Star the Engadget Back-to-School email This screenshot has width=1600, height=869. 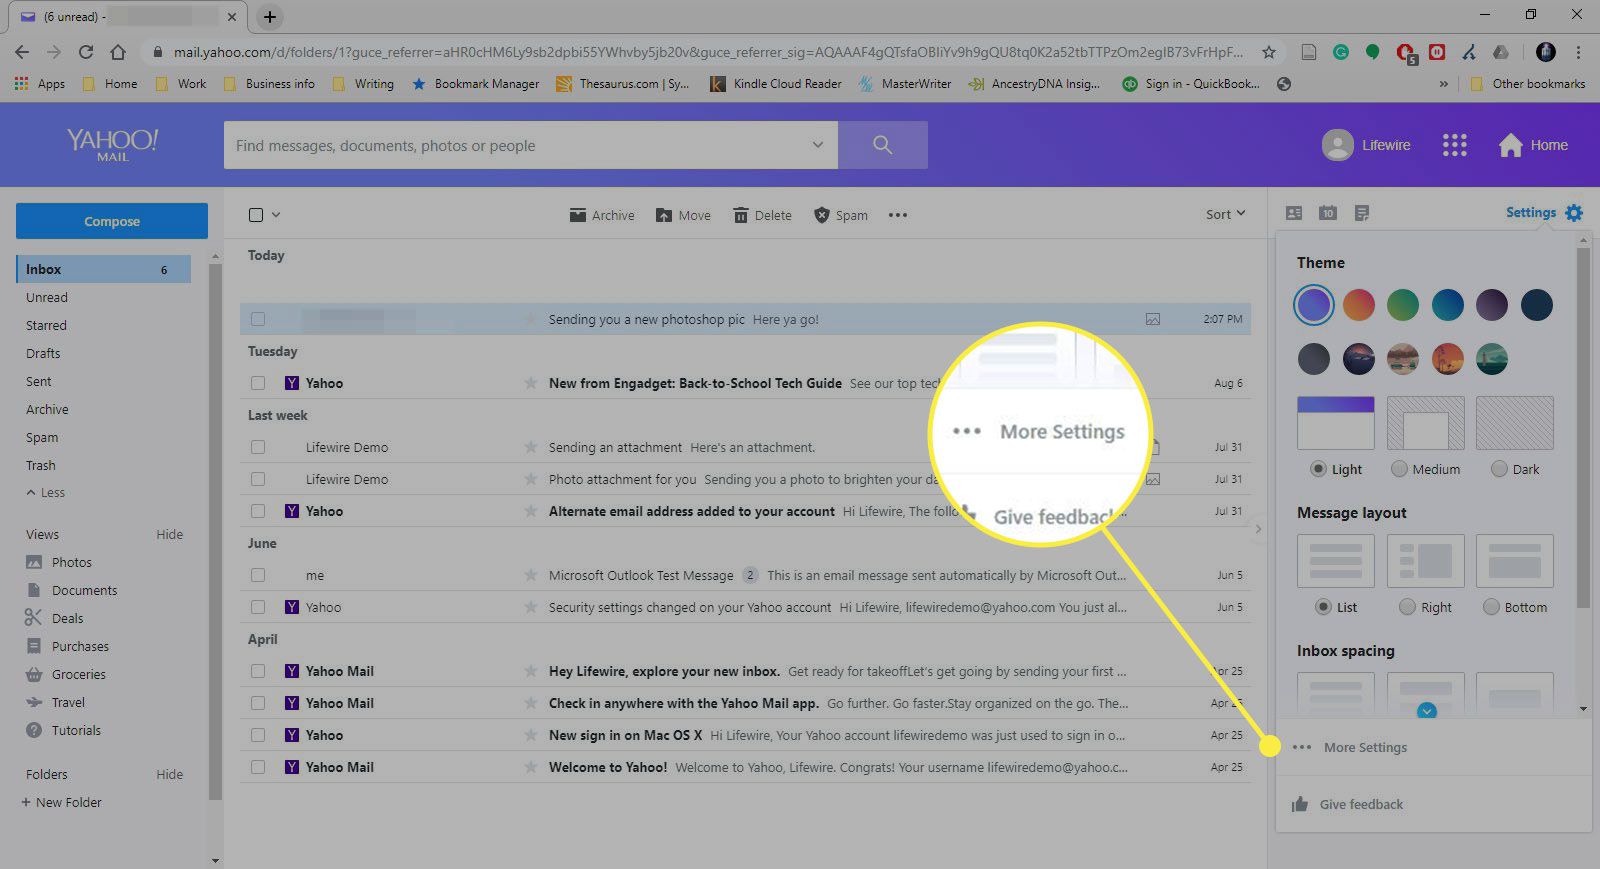tap(531, 383)
